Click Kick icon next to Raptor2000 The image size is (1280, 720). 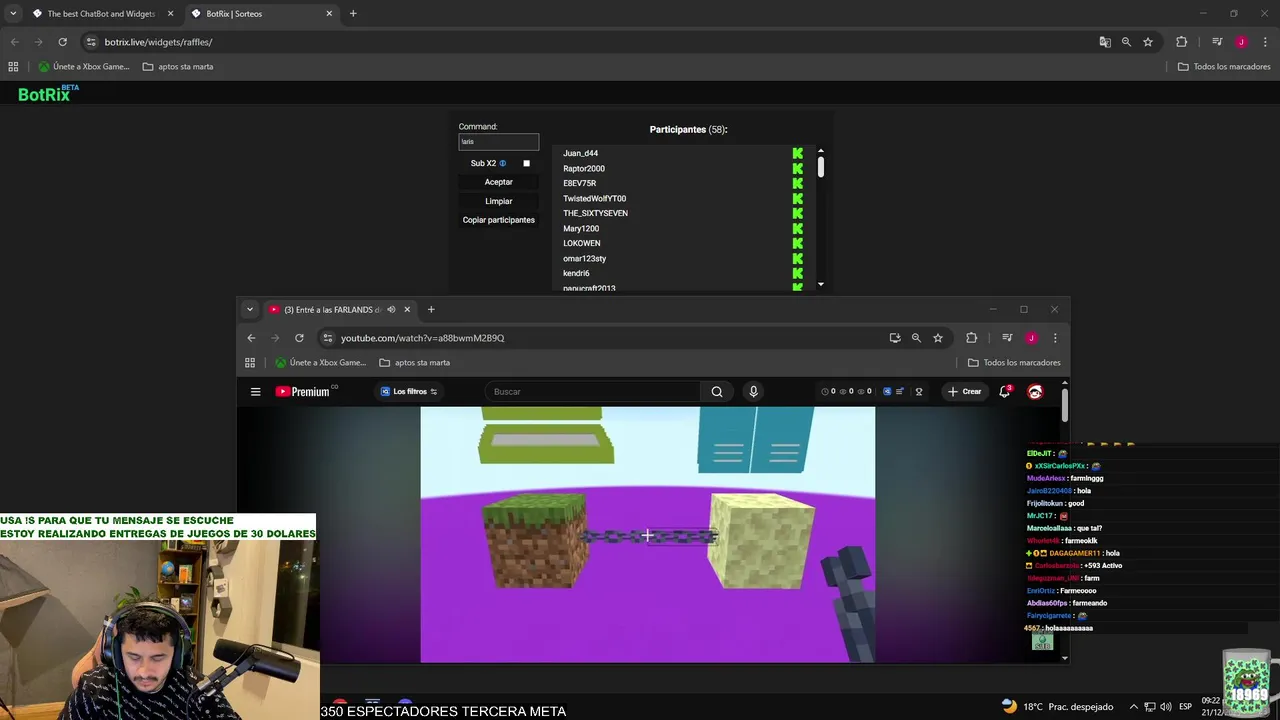tap(797, 168)
